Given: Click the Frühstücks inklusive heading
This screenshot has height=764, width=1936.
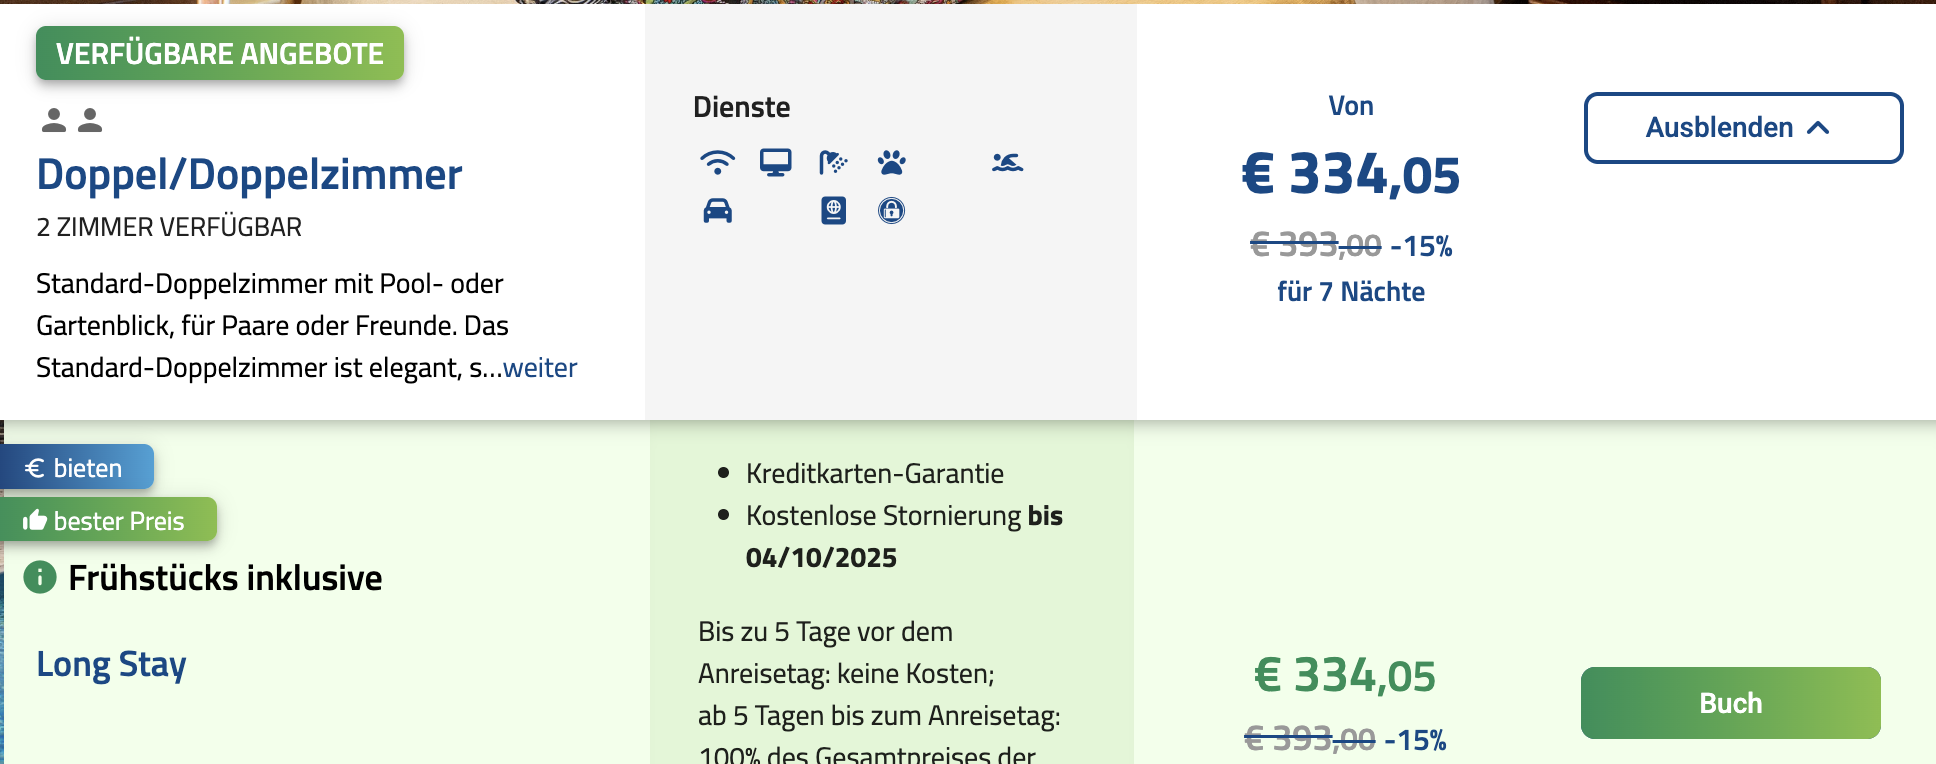Looking at the screenshot, I should point(225,578).
